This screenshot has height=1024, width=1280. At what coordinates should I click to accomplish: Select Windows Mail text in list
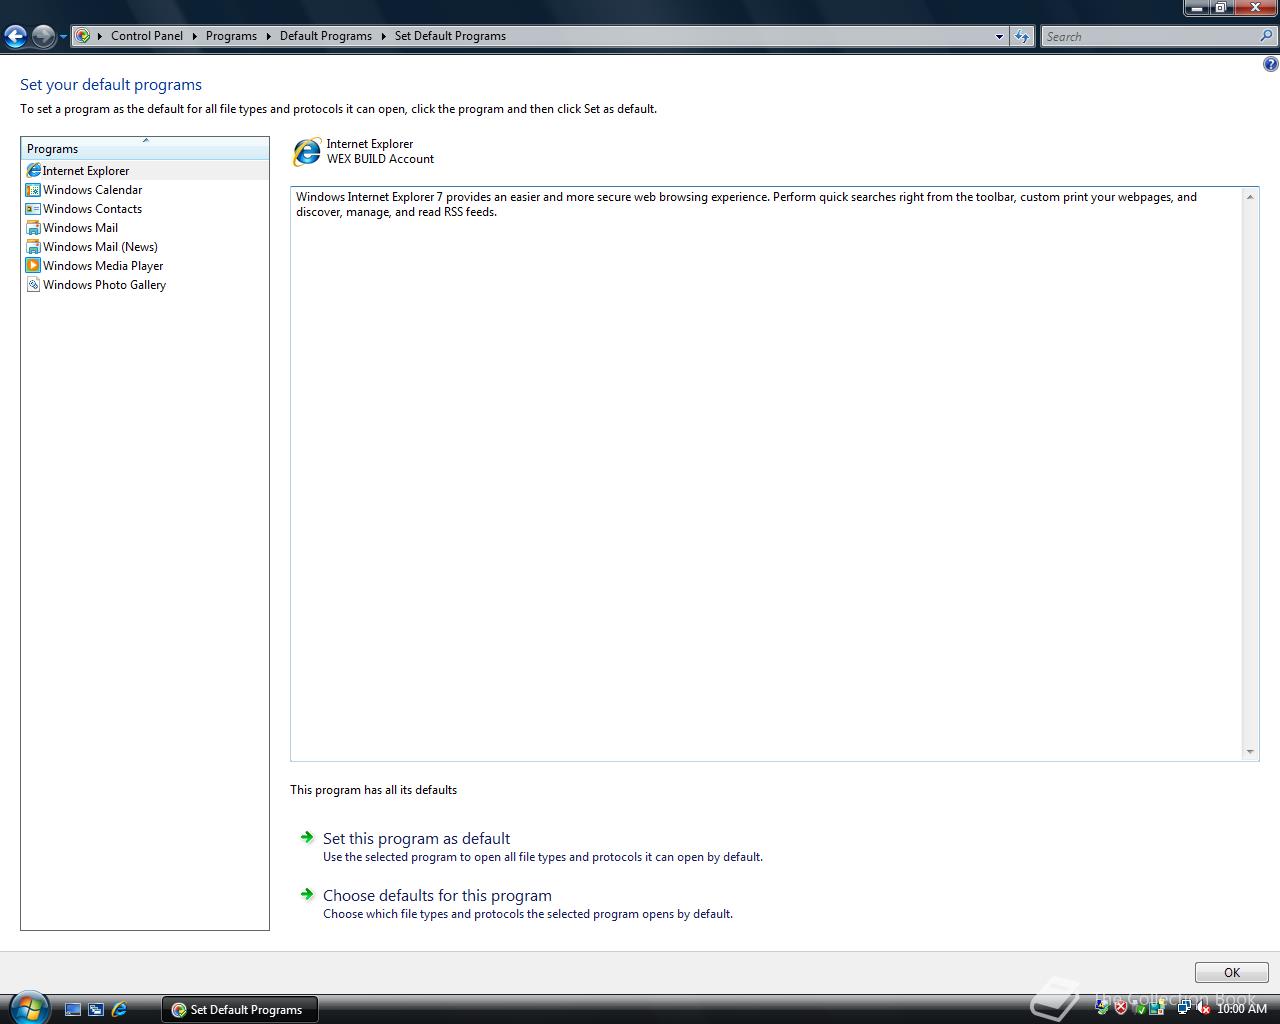tap(81, 228)
